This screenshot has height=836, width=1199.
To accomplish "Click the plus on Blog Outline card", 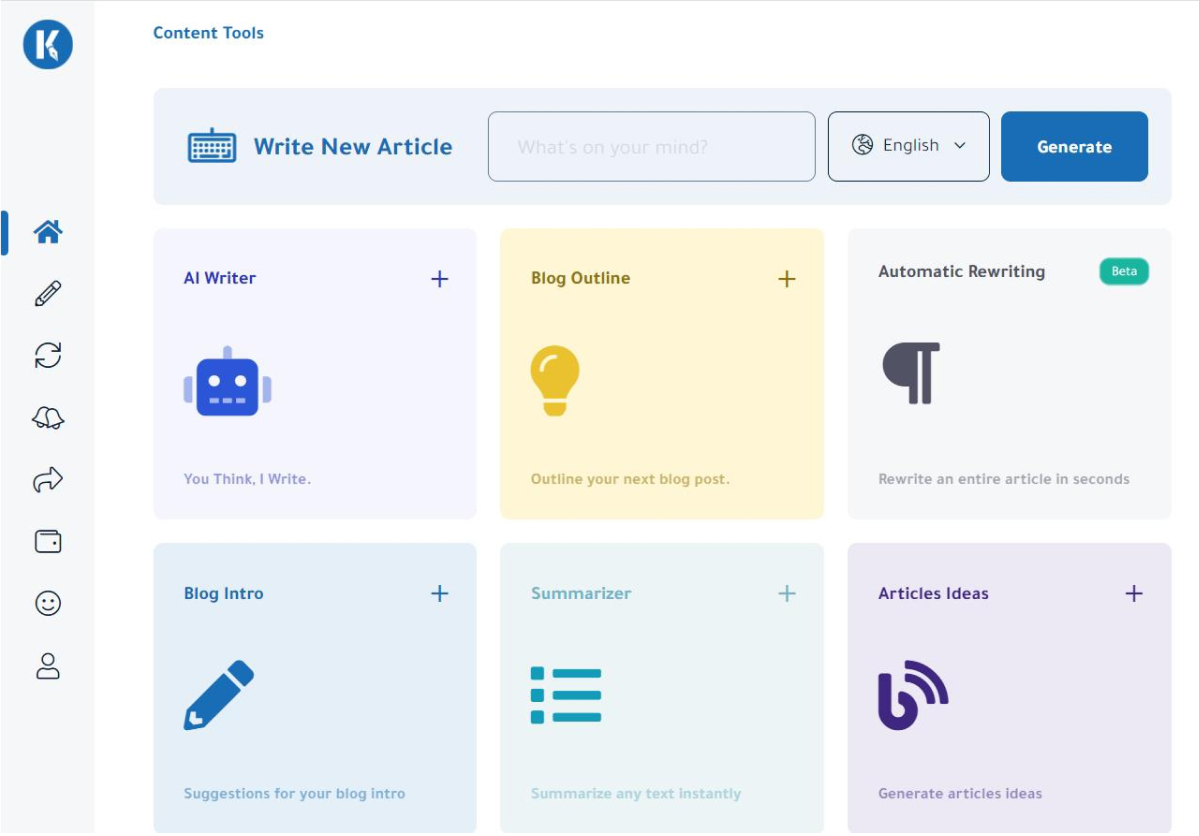I will click(787, 279).
